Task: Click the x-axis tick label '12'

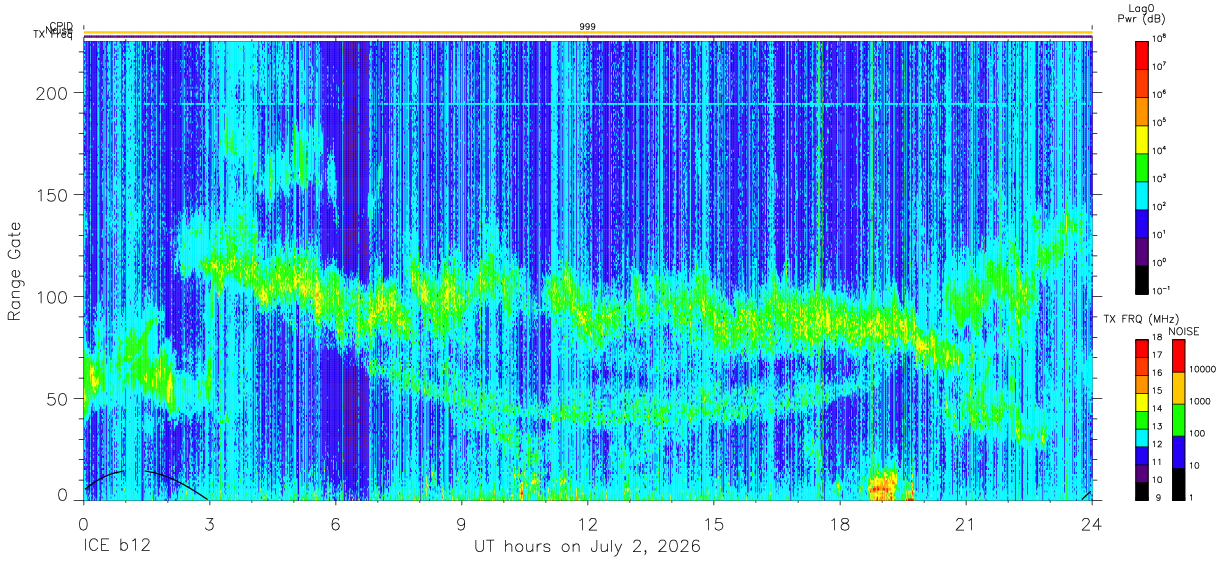Action: [587, 524]
